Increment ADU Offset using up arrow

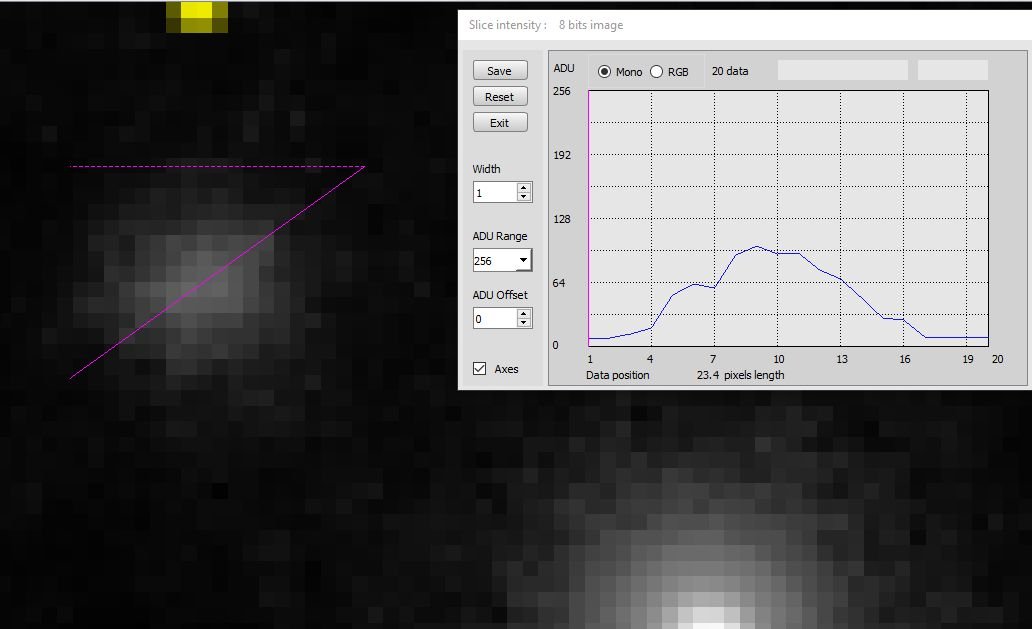(x=524, y=313)
